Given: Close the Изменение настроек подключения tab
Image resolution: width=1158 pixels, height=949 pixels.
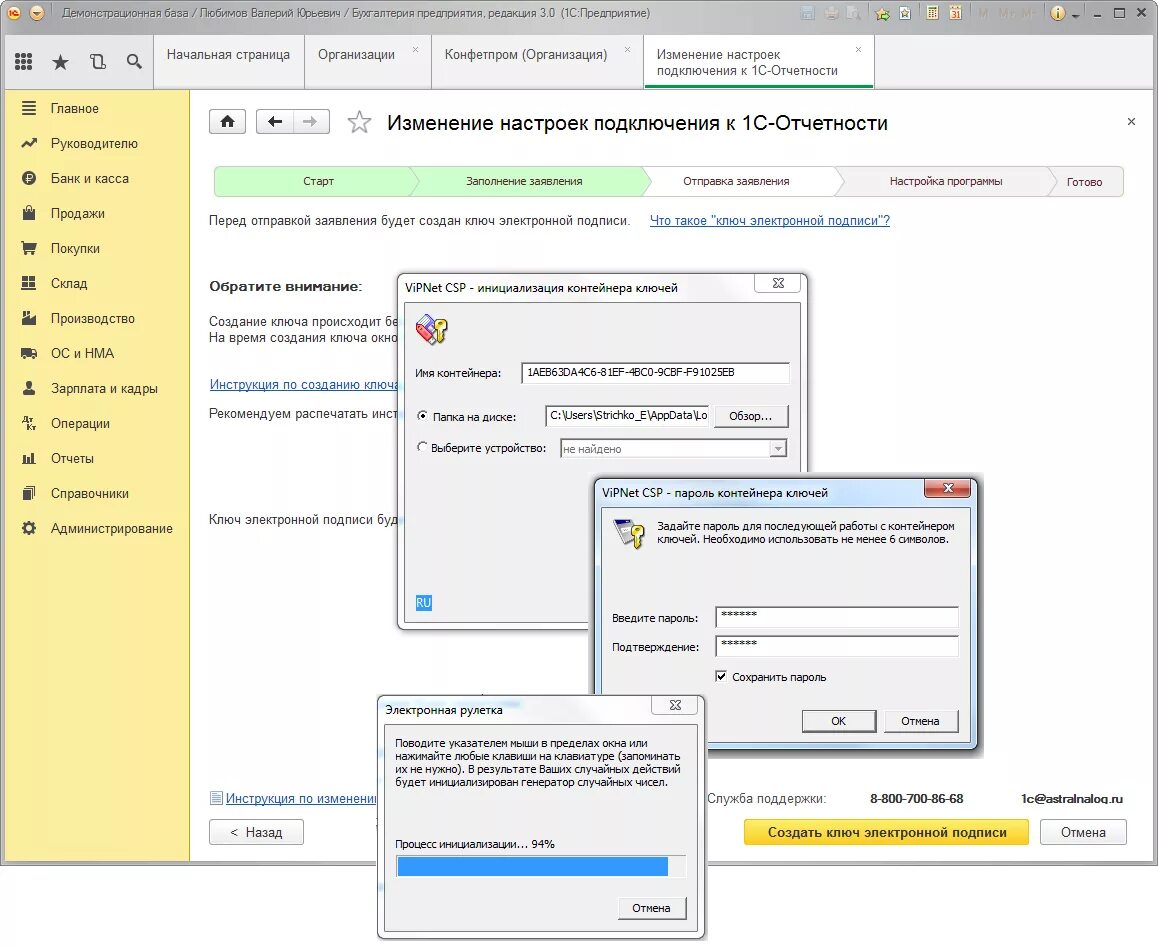Looking at the screenshot, I should click(x=858, y=49).
